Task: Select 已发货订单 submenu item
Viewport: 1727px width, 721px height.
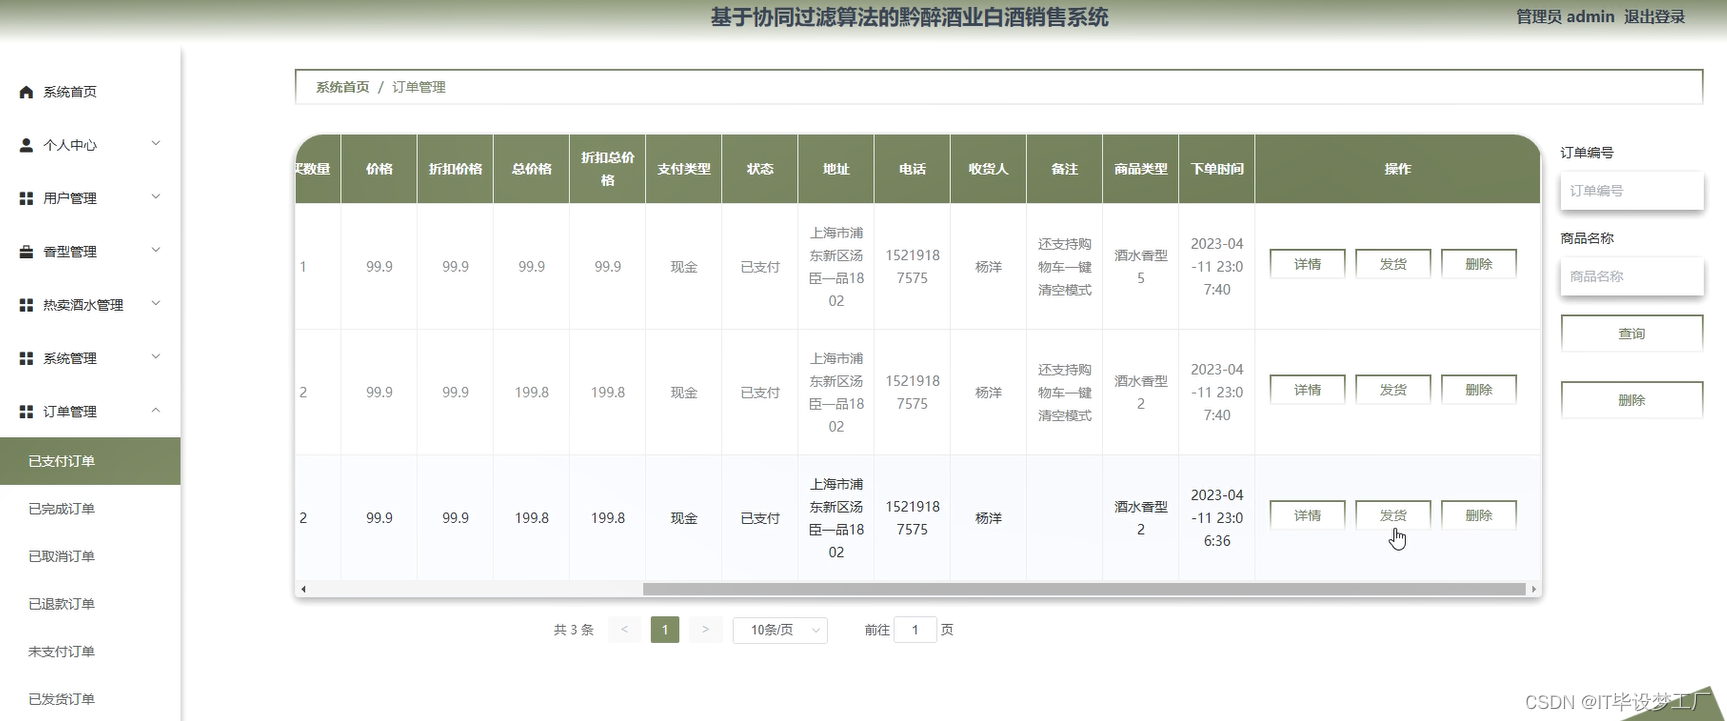Action: point(90,699)
